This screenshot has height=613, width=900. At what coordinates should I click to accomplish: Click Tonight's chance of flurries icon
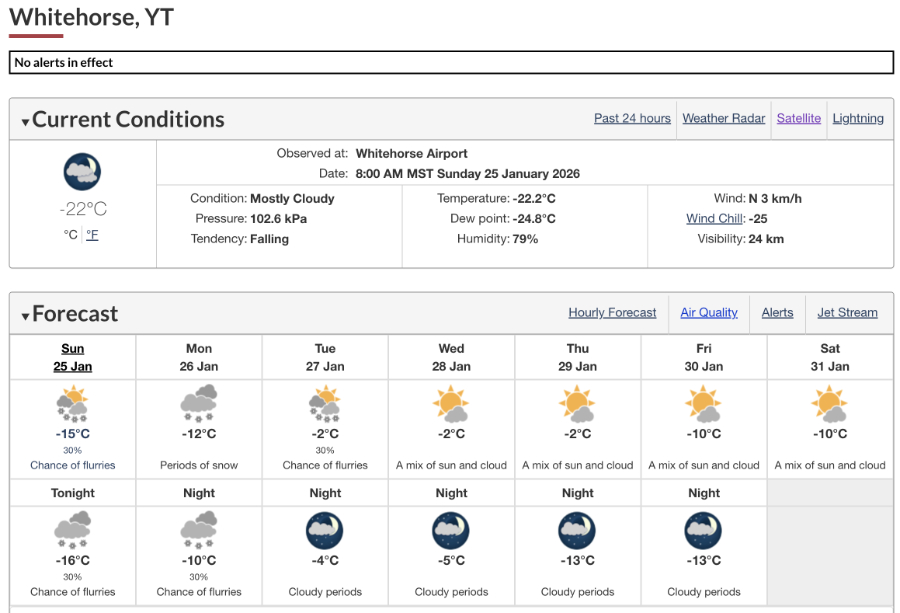click(72, 530)
